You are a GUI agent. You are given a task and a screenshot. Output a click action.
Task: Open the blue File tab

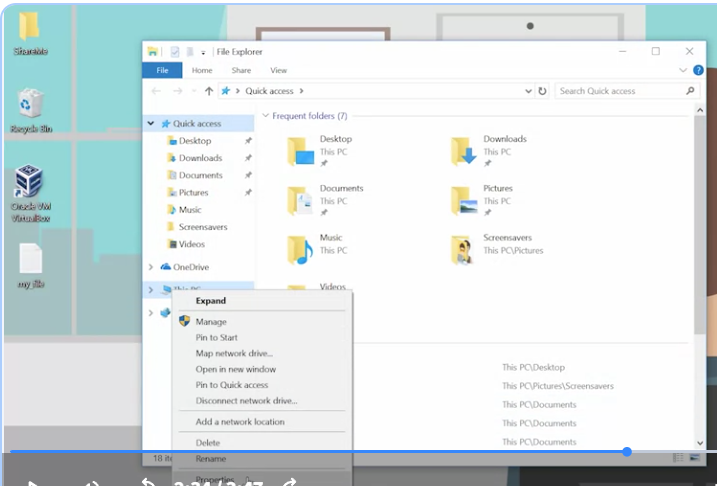(x=162, y=70)
